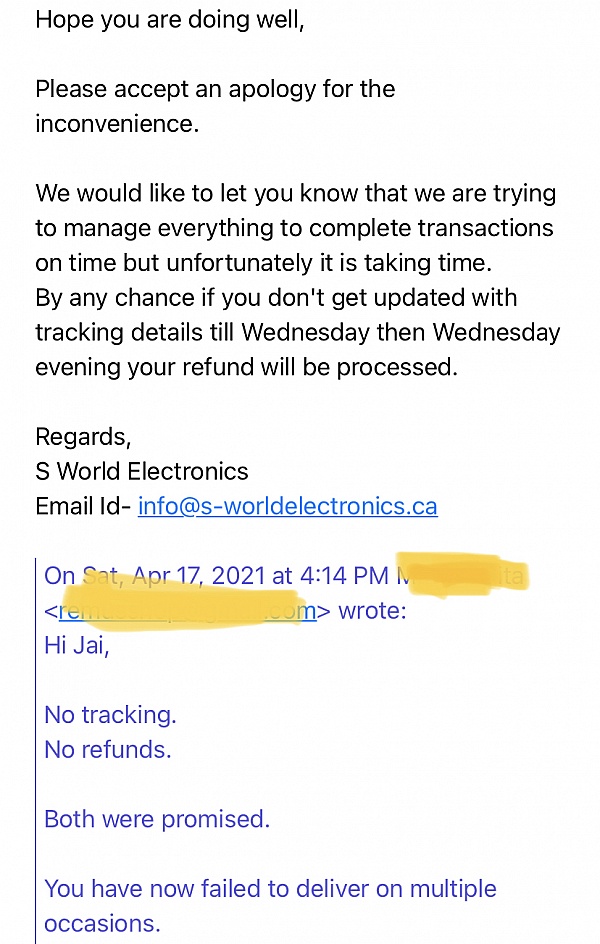Viewport: 600px width, 944px height.
Task: Click the 'S World Electronics' signature name
Action: (x=141, y=471)
